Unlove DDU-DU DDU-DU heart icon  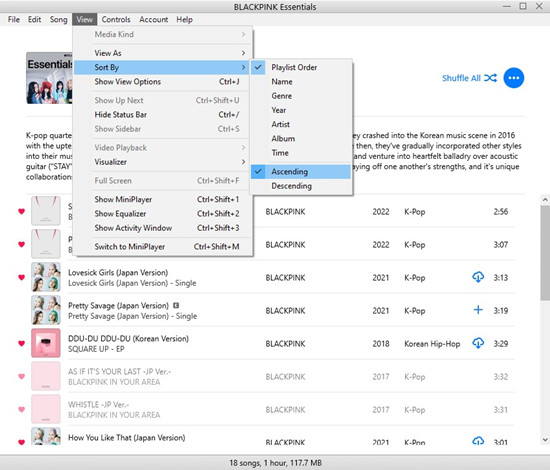21,343
